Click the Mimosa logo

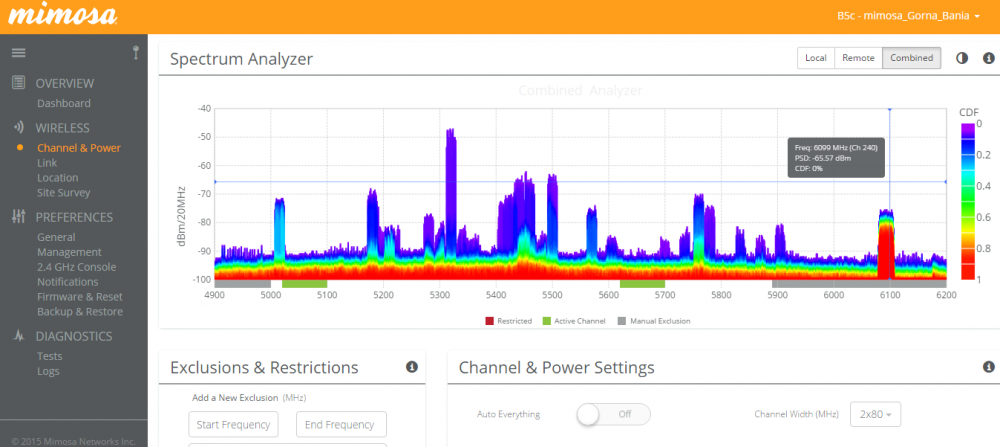62,17
